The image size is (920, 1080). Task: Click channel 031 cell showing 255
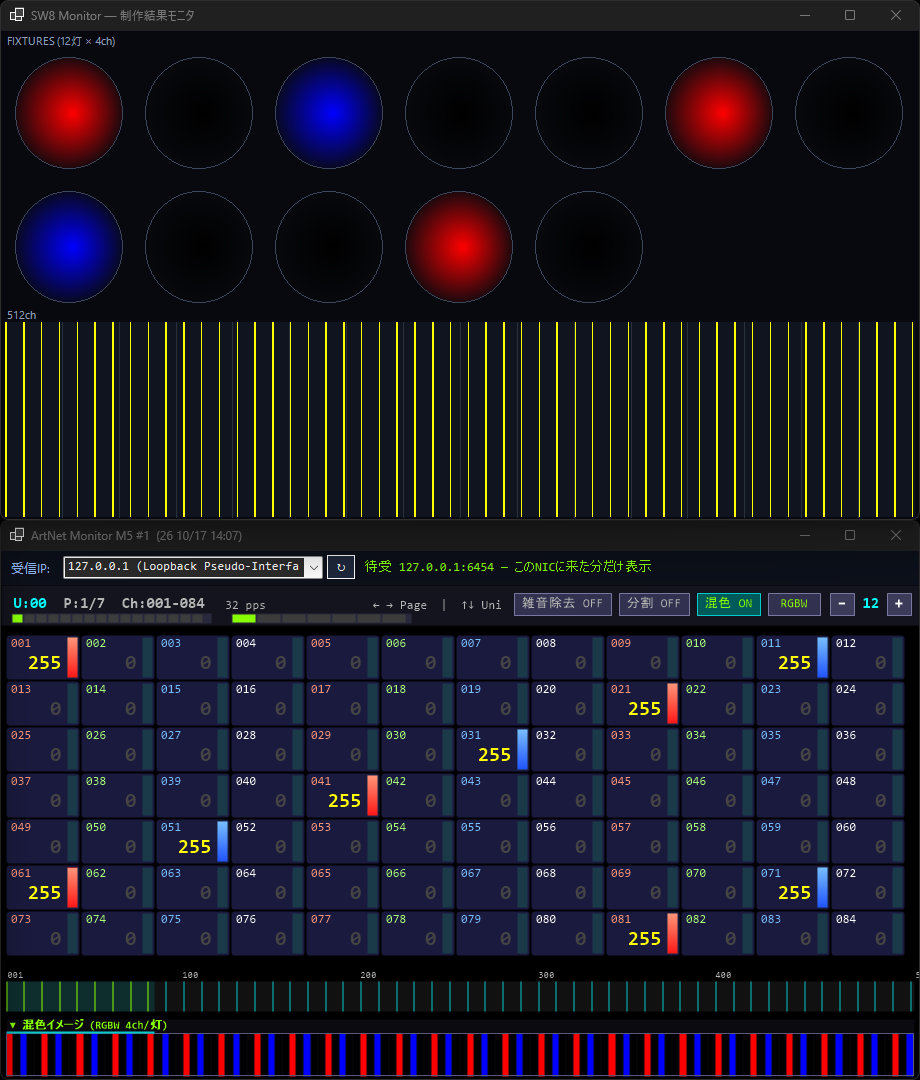pos(492,749)
